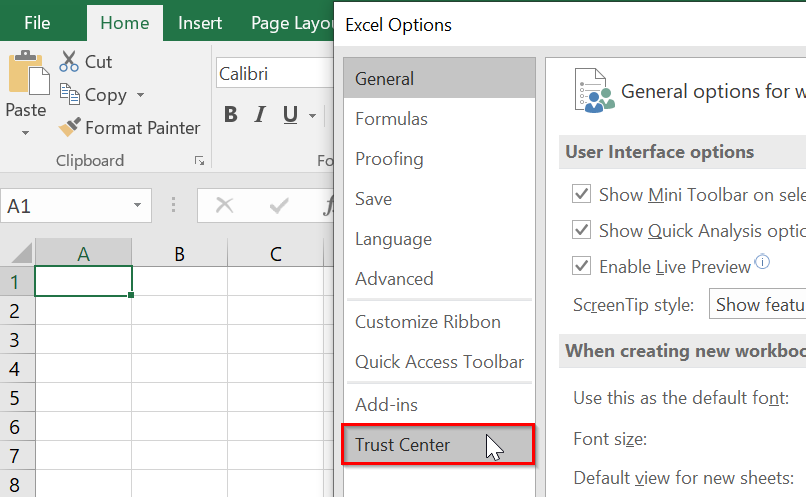Toggle Bold formatting
806x497 pixels.
pos(231,114)
